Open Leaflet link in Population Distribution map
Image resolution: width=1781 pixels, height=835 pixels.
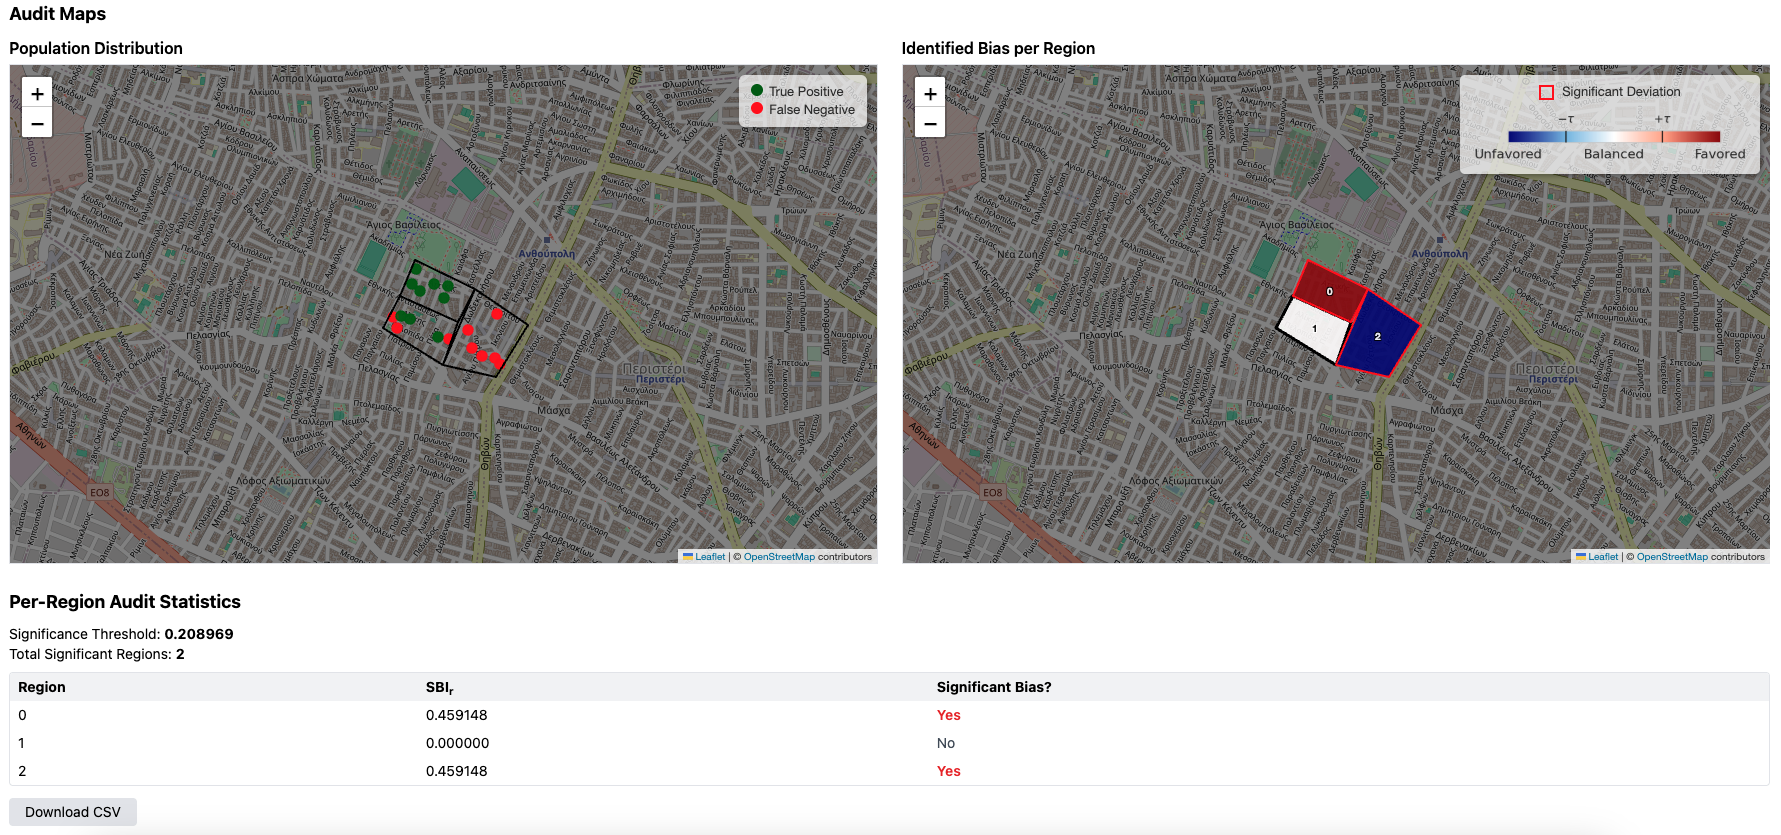coord(710,557)
